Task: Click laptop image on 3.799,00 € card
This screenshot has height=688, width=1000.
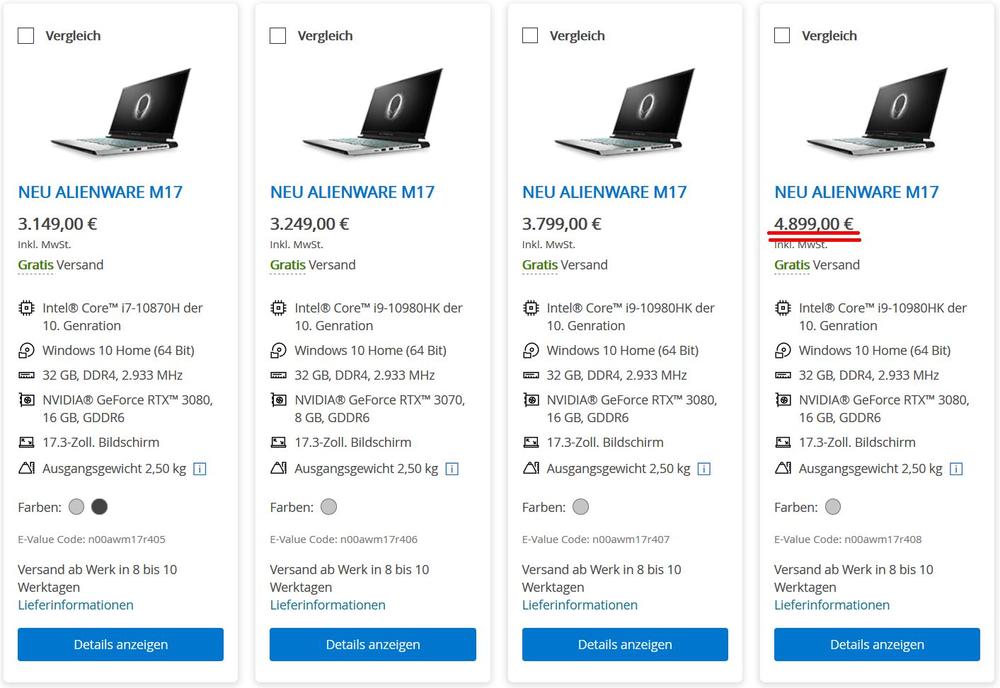Action: coord(625,110)
